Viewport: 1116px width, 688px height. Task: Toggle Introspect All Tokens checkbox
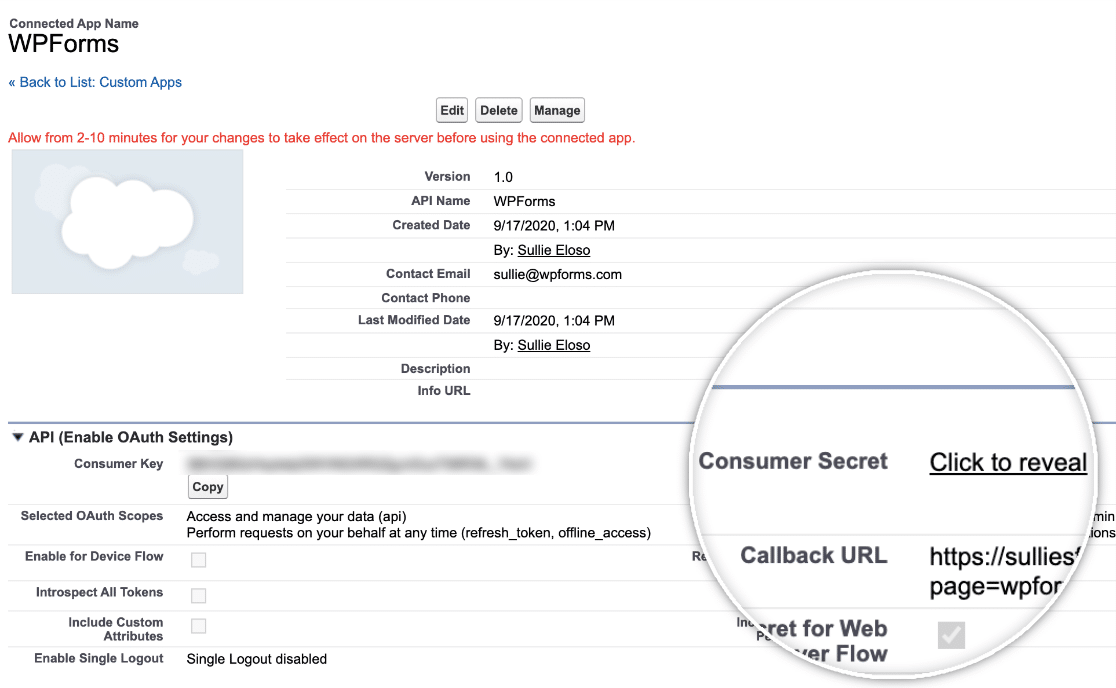pos(199,596)
